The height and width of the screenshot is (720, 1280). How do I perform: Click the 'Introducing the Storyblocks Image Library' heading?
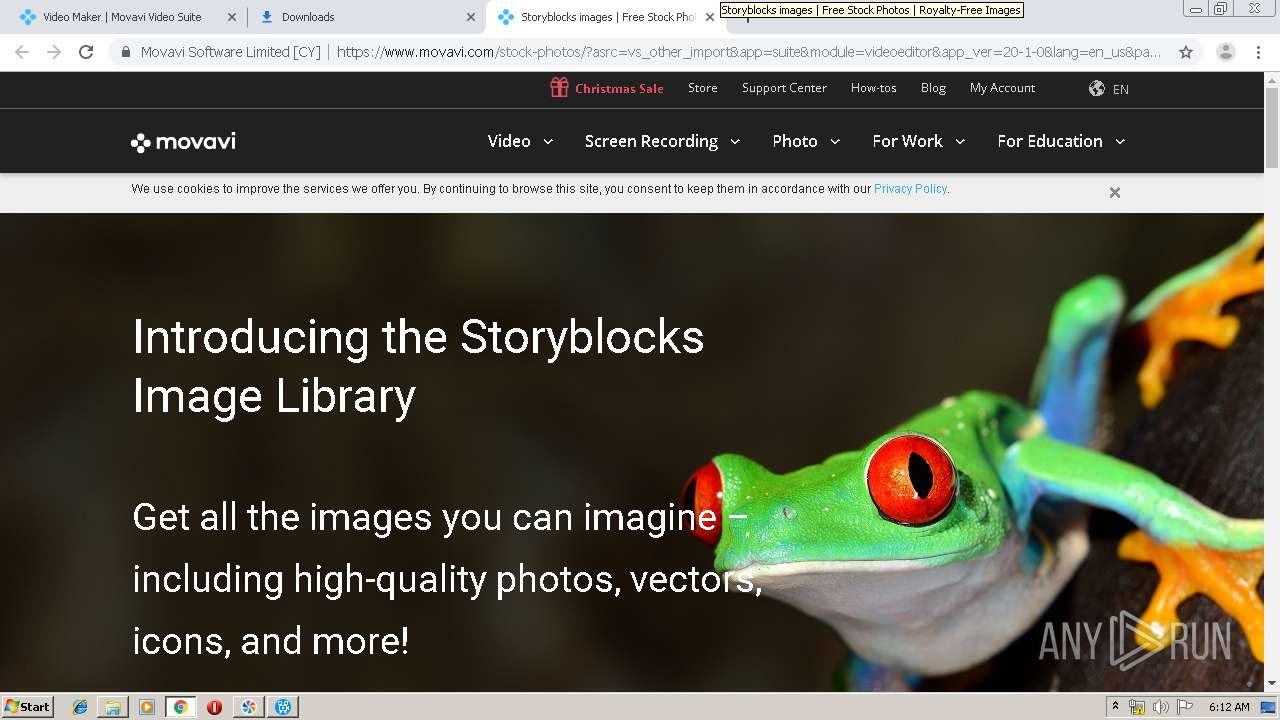pos(418,367)
